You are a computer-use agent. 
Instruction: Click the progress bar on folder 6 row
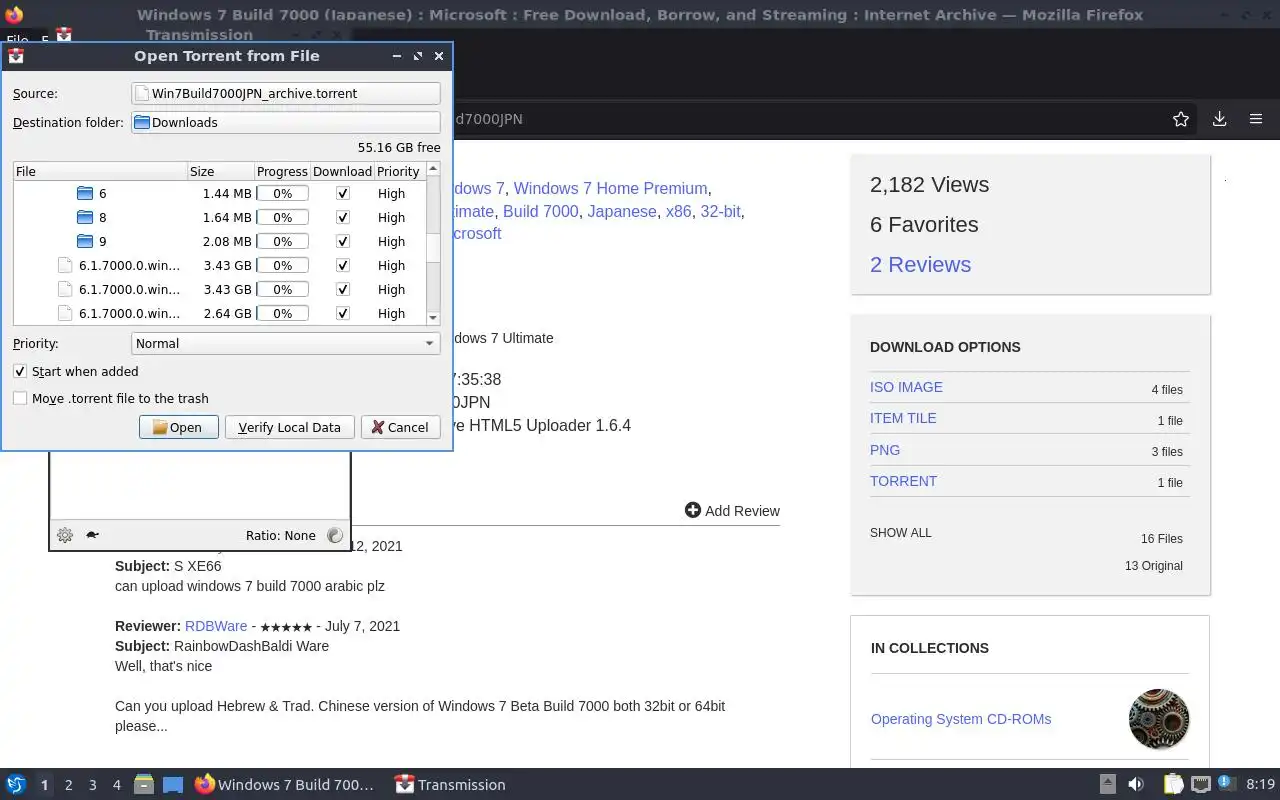coord(283,193)
